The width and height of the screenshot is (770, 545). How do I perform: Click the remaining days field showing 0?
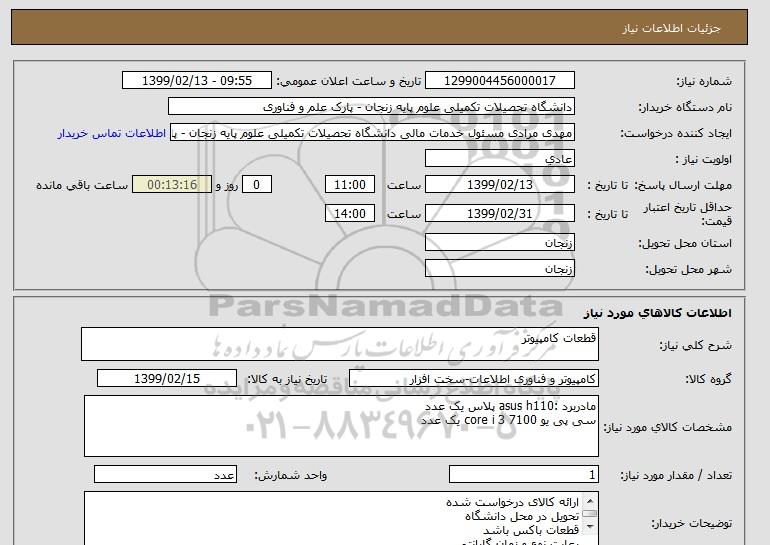coord(256,185)
